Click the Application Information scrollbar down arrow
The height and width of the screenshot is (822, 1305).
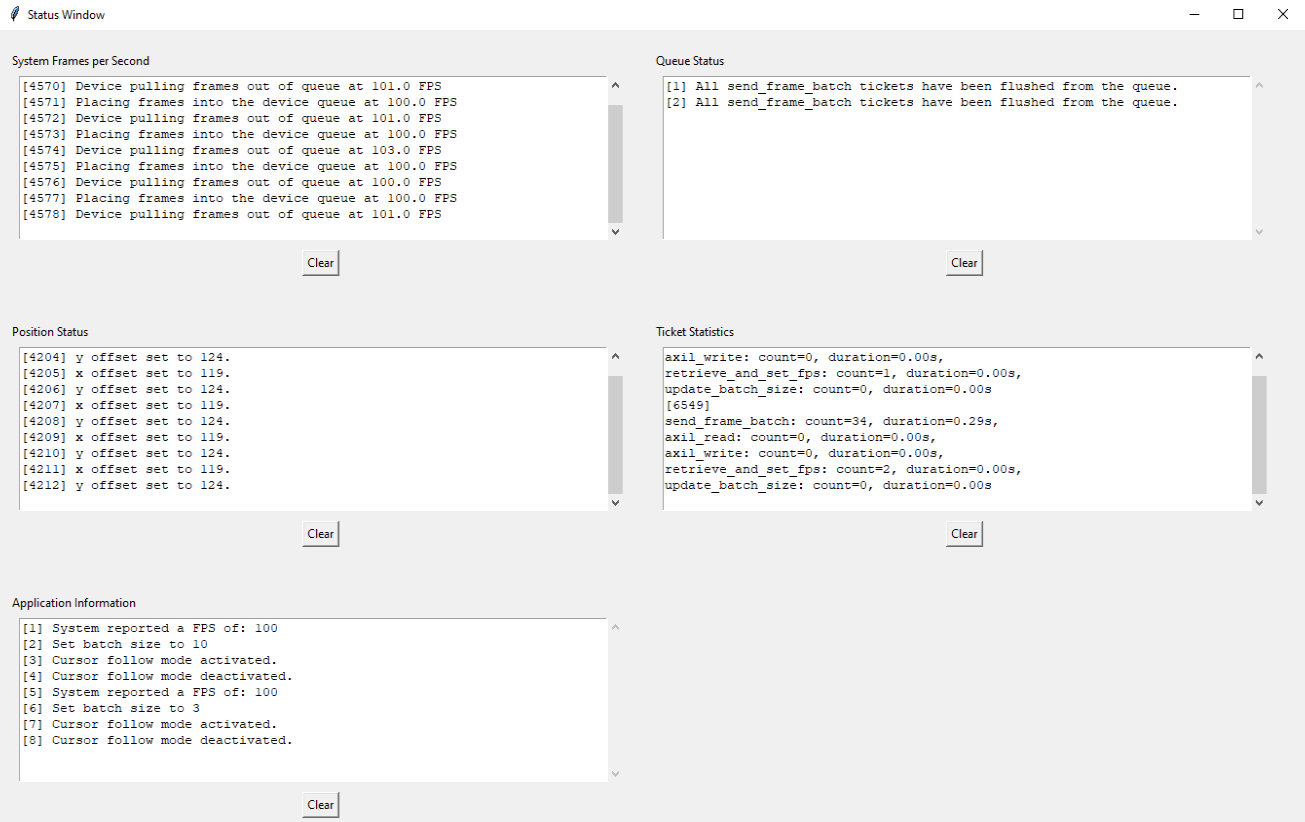click(x=614, y=773)
